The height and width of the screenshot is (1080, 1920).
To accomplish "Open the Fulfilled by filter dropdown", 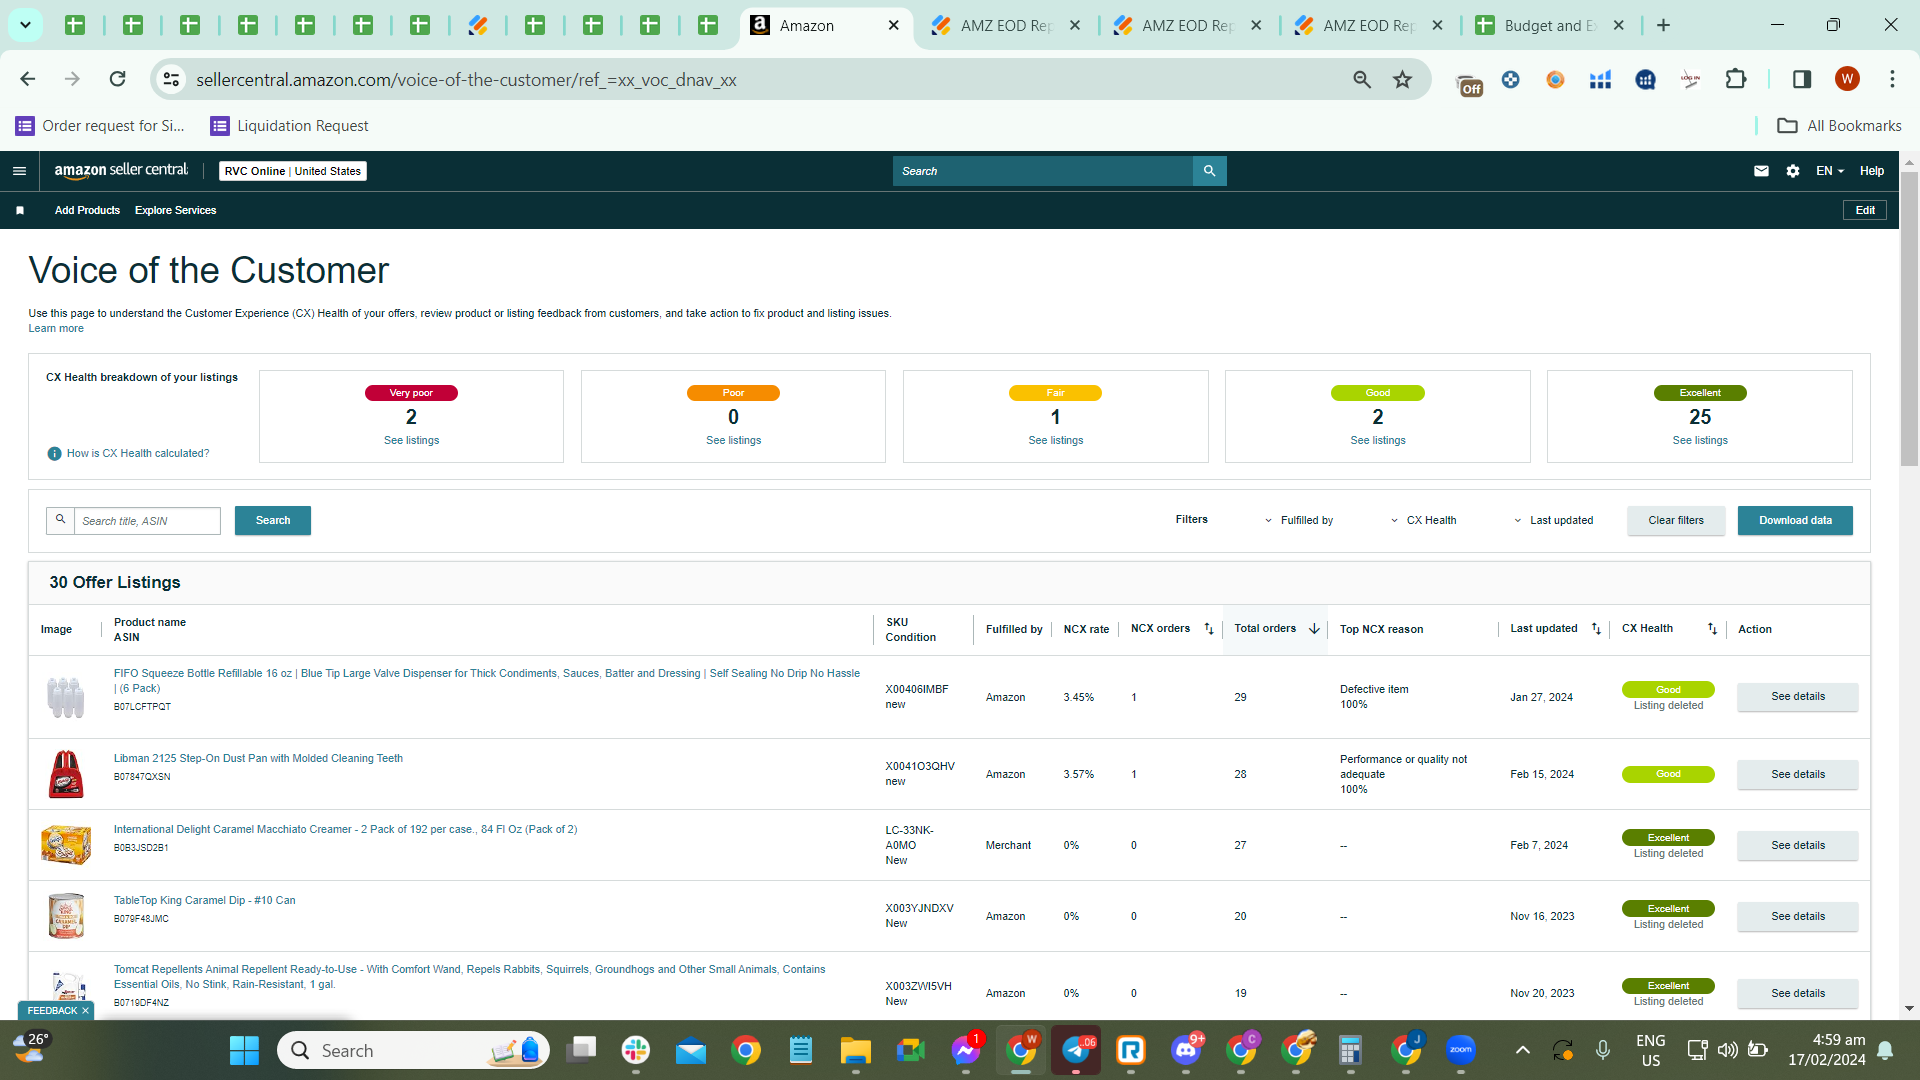I will point(1298,520).
